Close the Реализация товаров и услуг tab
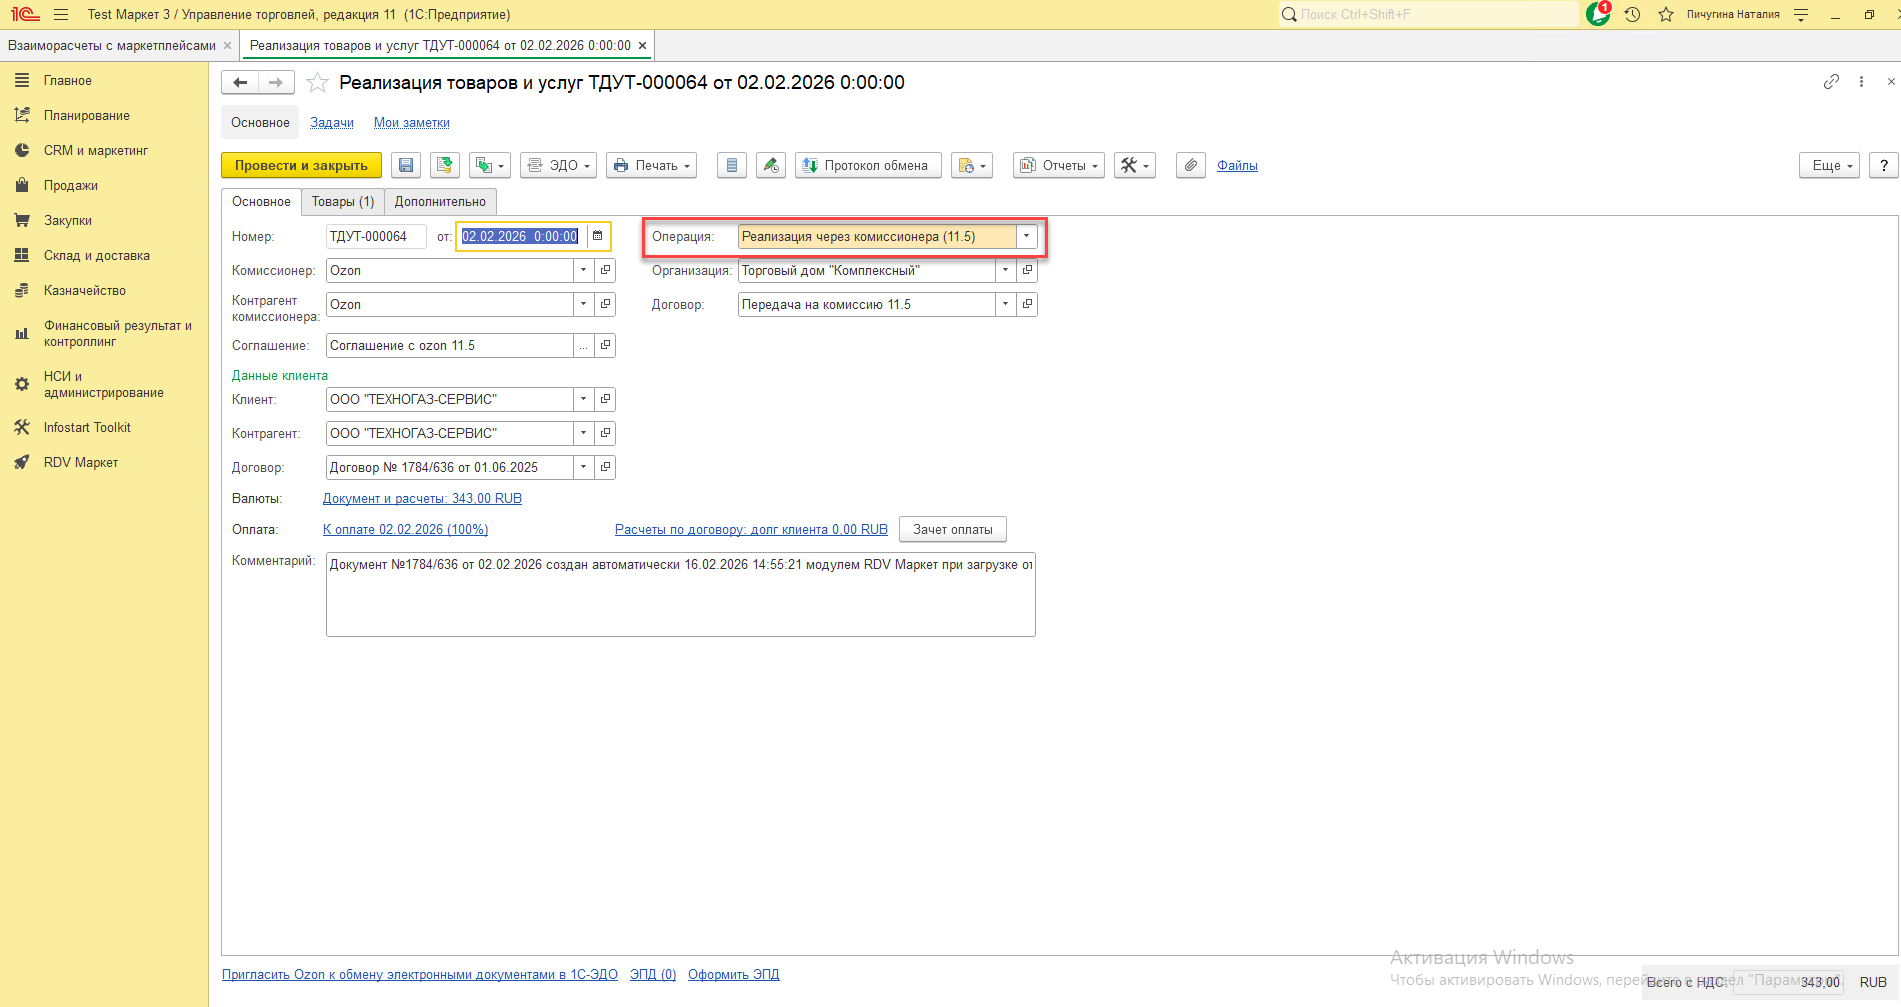The image size is (1901, 1007). coord(642,46)
